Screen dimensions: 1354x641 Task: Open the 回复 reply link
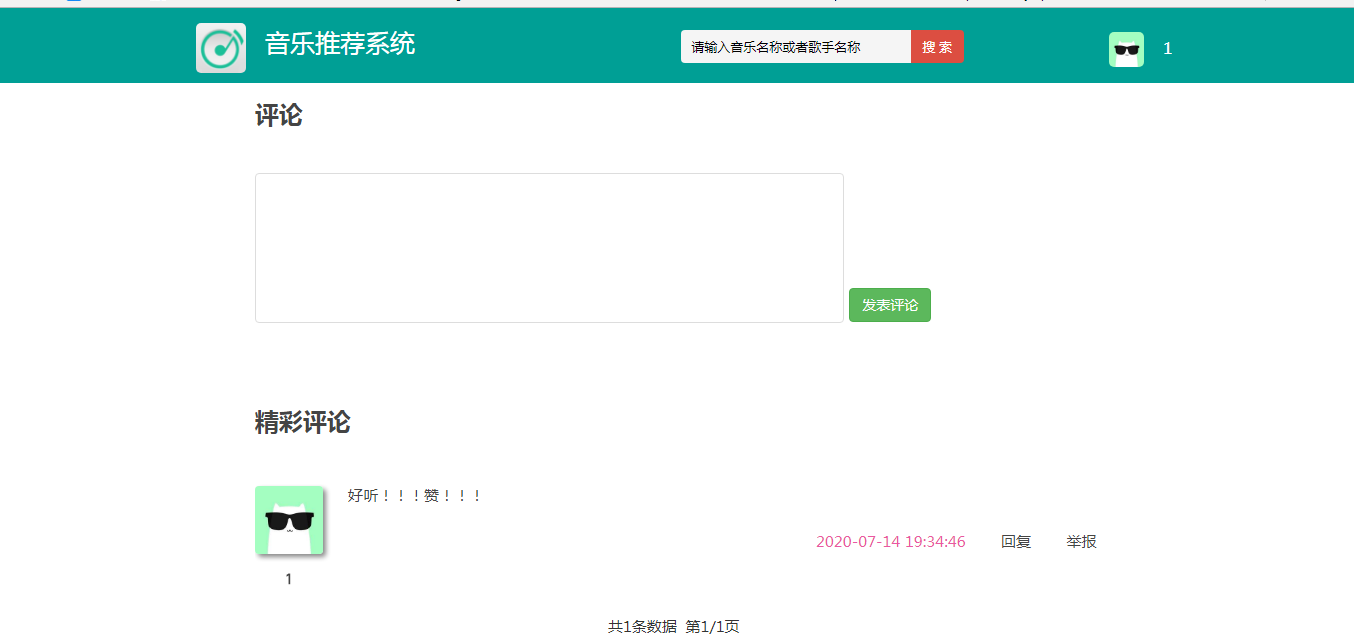1016,541
